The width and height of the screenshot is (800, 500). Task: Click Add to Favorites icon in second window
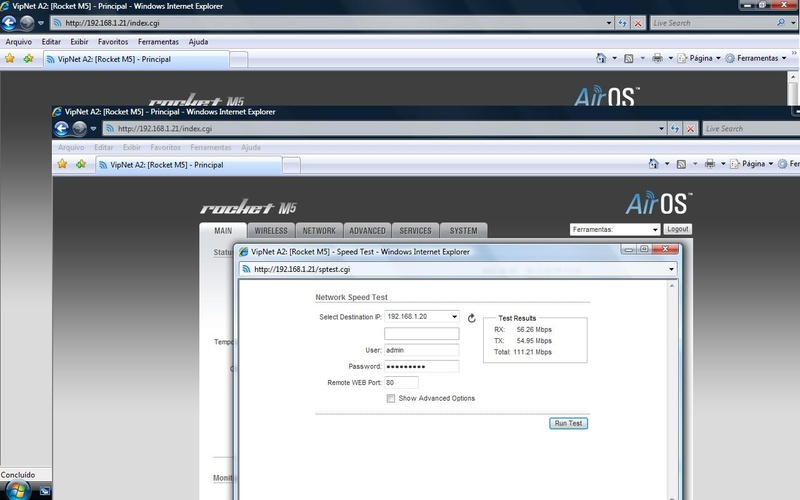tap(81, 164)
